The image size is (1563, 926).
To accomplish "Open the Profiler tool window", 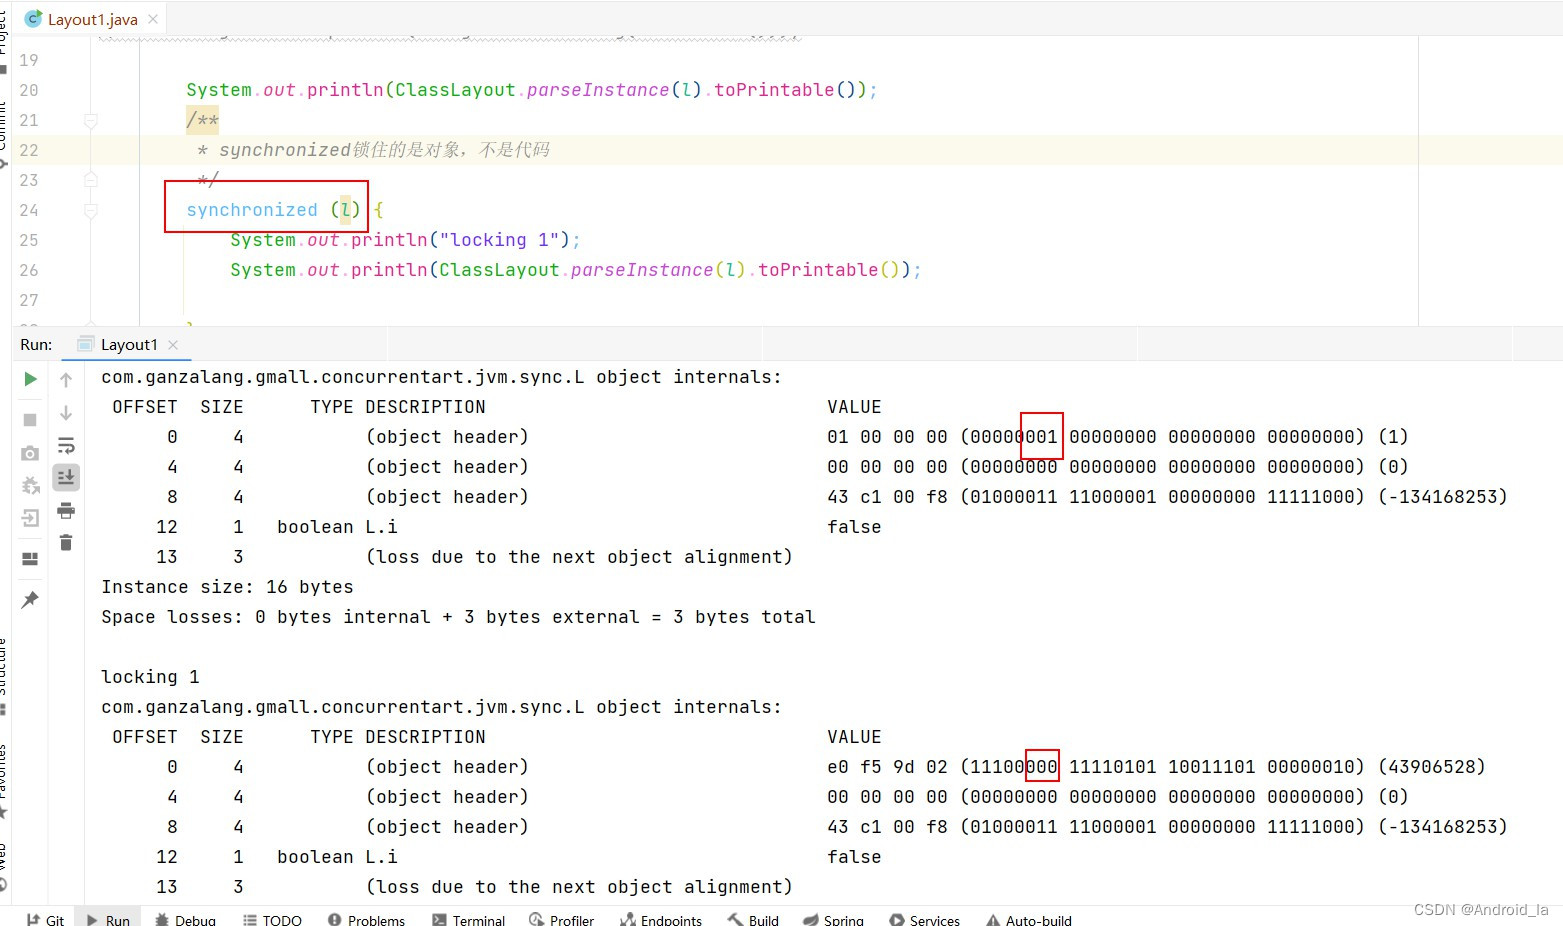I will pos(562,919).
